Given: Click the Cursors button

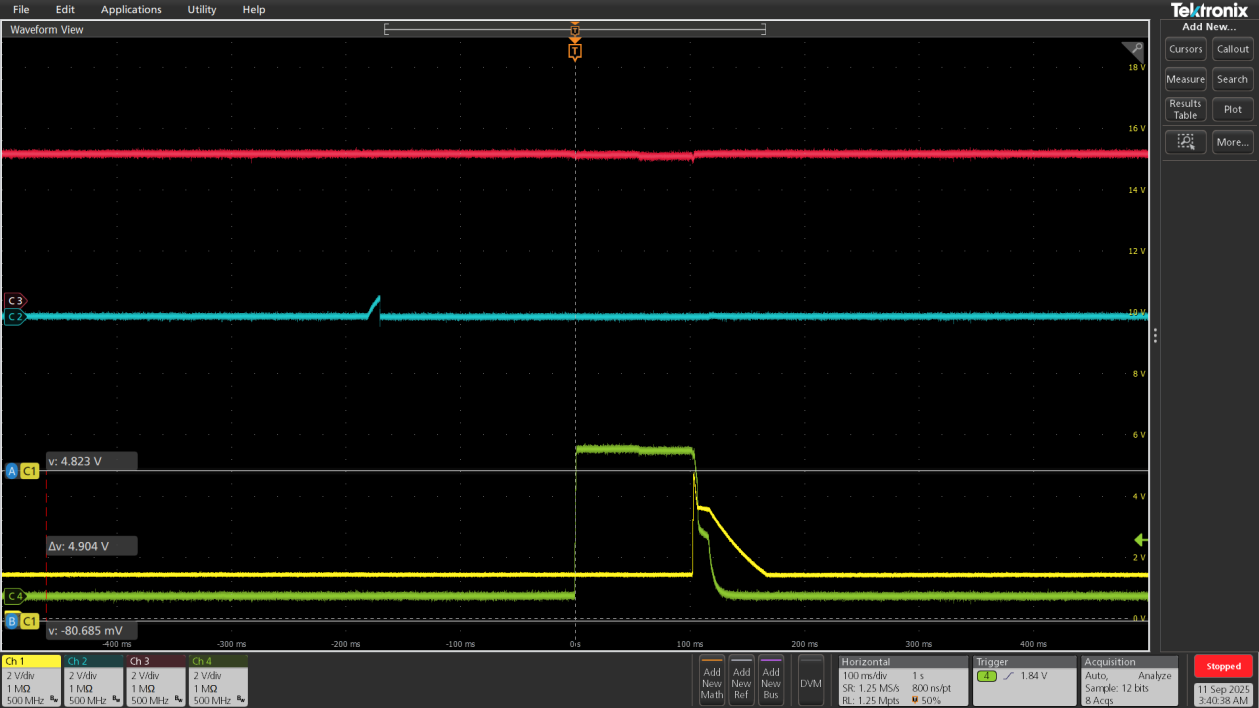Looking at the screenshot, I should pyautogui.click(x=1186, y=49).
